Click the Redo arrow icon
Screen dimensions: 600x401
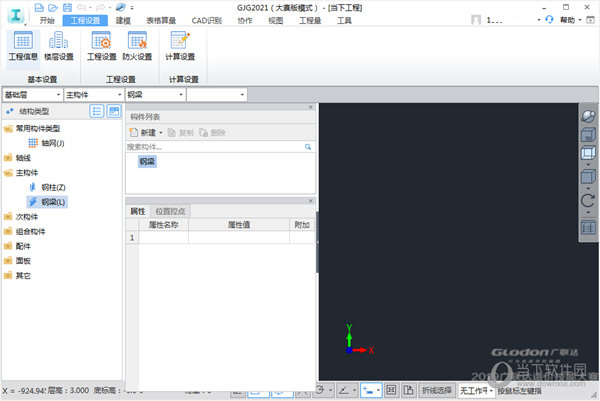(101, 7)
